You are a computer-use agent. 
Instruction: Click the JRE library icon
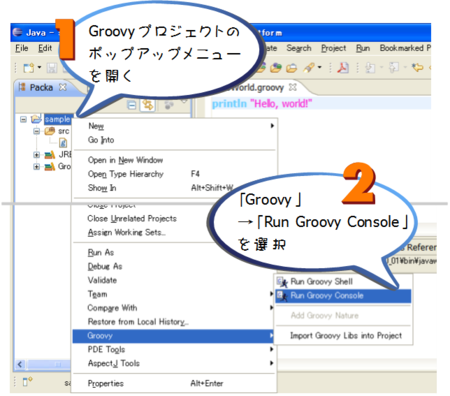pos(50,155)
